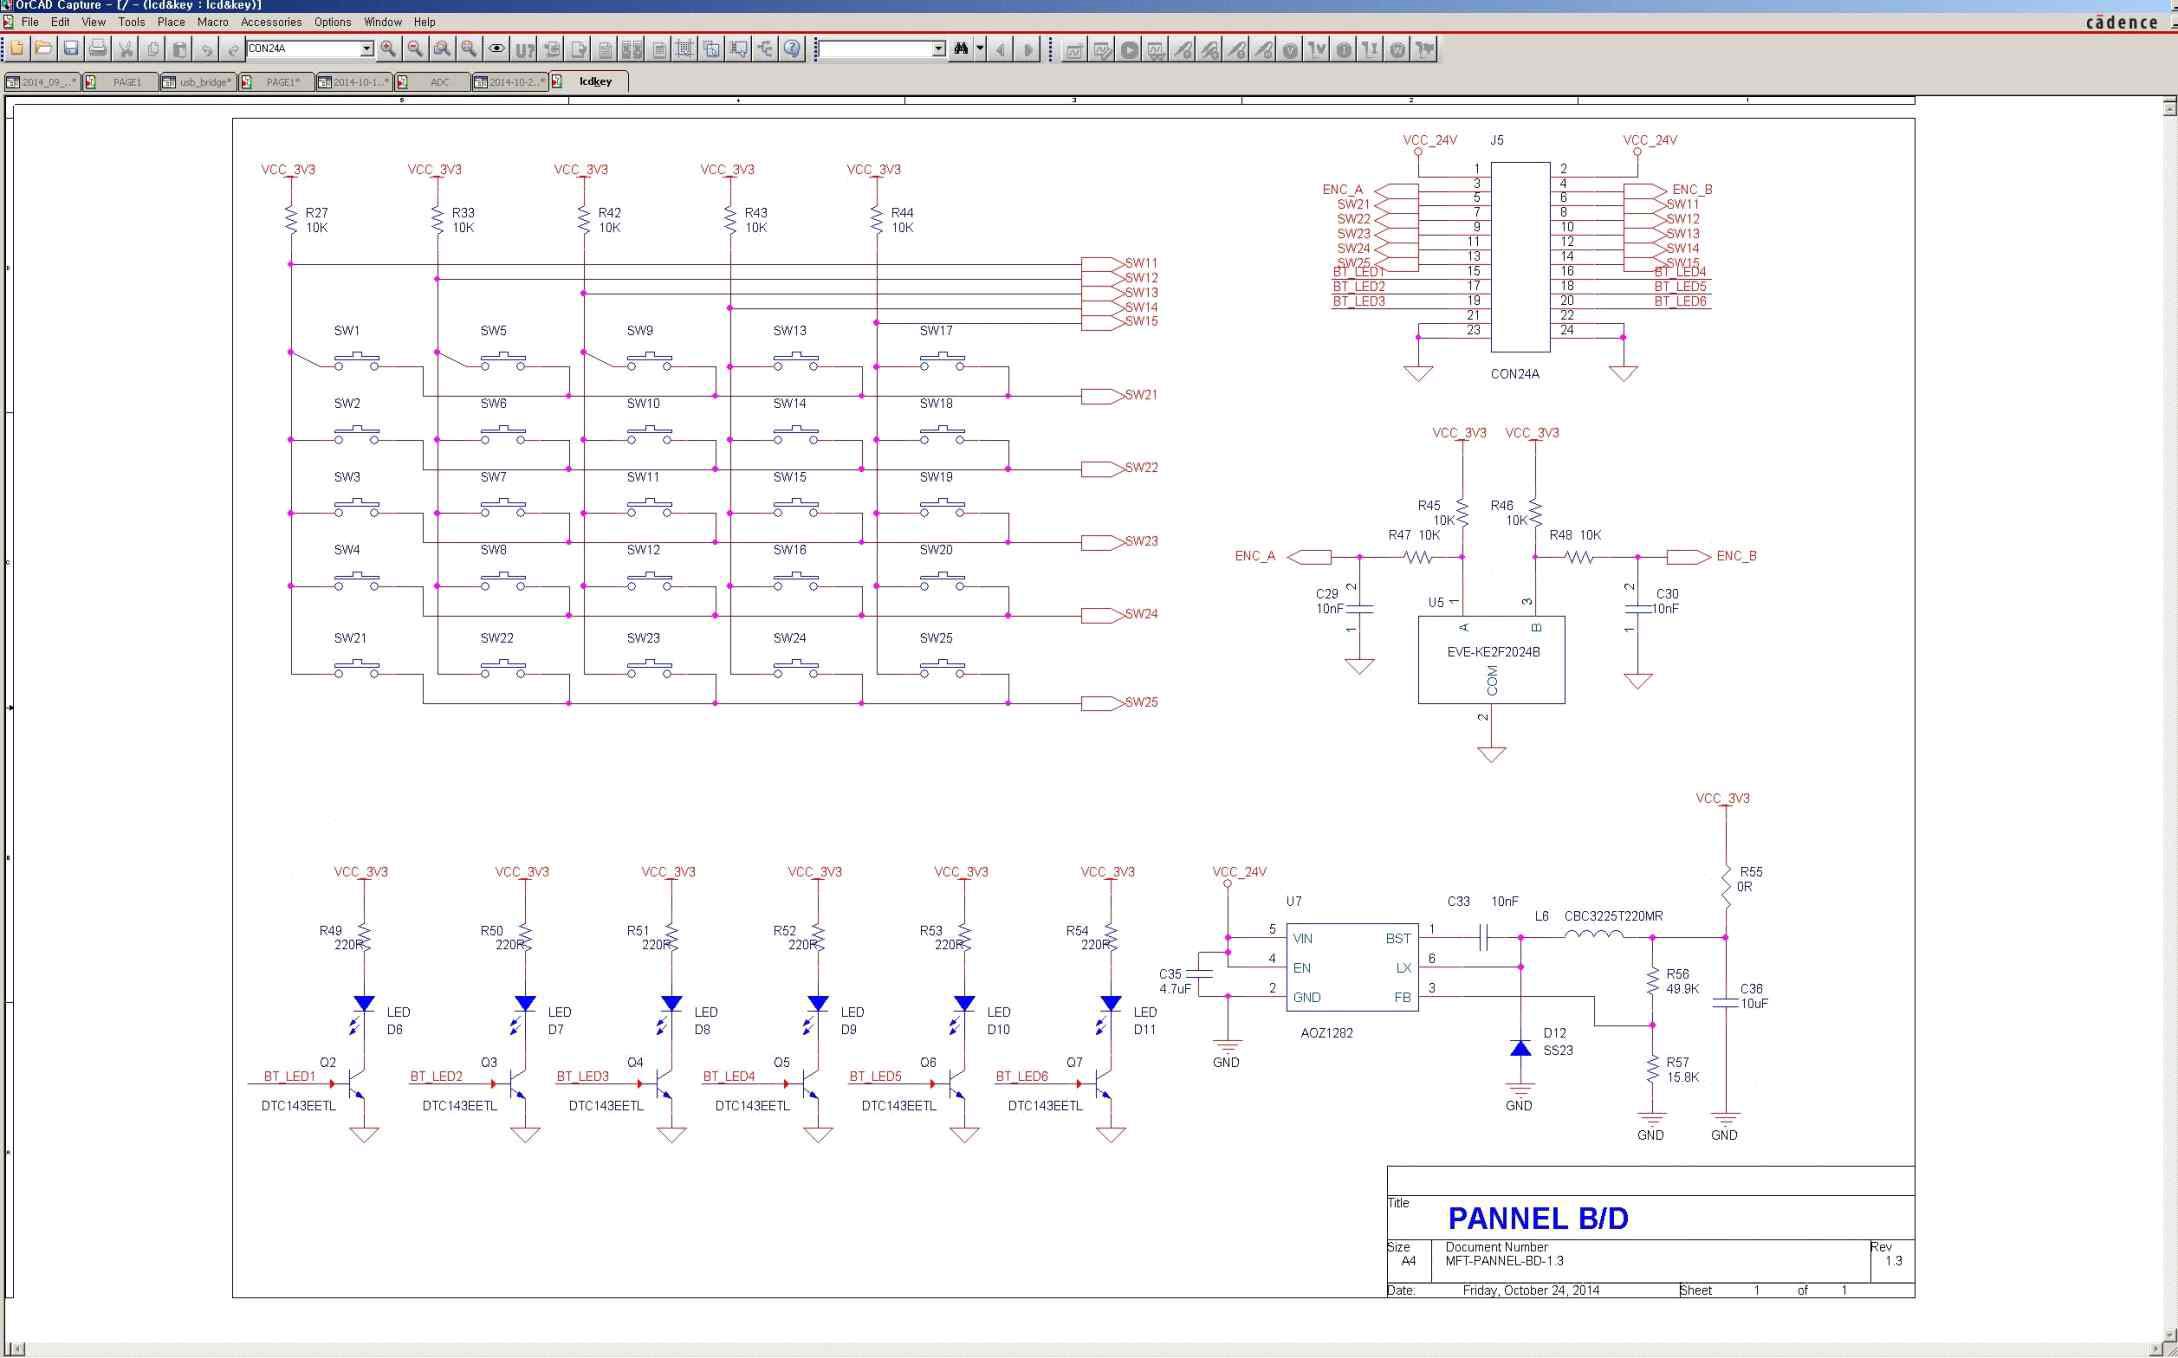Switch to the usb_bridge* tab
2178x1358 pixels.
click(198, 82)
